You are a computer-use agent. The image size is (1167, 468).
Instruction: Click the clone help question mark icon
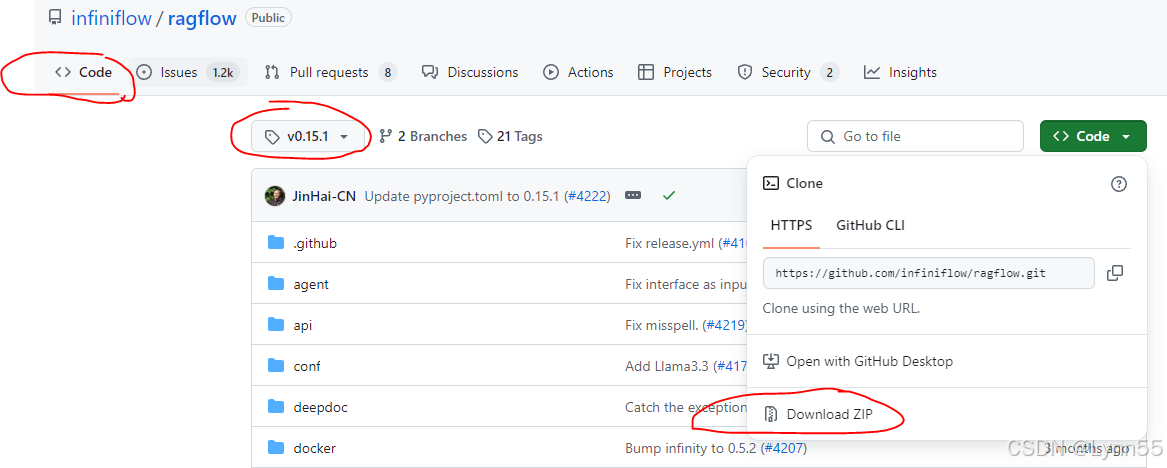tap(1119, 184)
